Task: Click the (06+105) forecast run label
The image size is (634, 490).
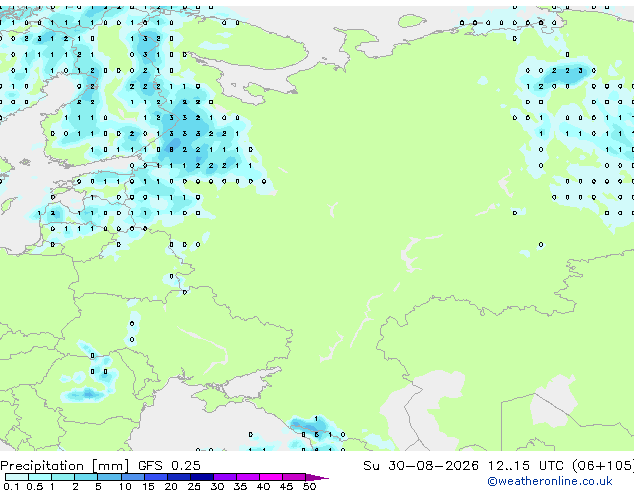Action: click(603, 466)
